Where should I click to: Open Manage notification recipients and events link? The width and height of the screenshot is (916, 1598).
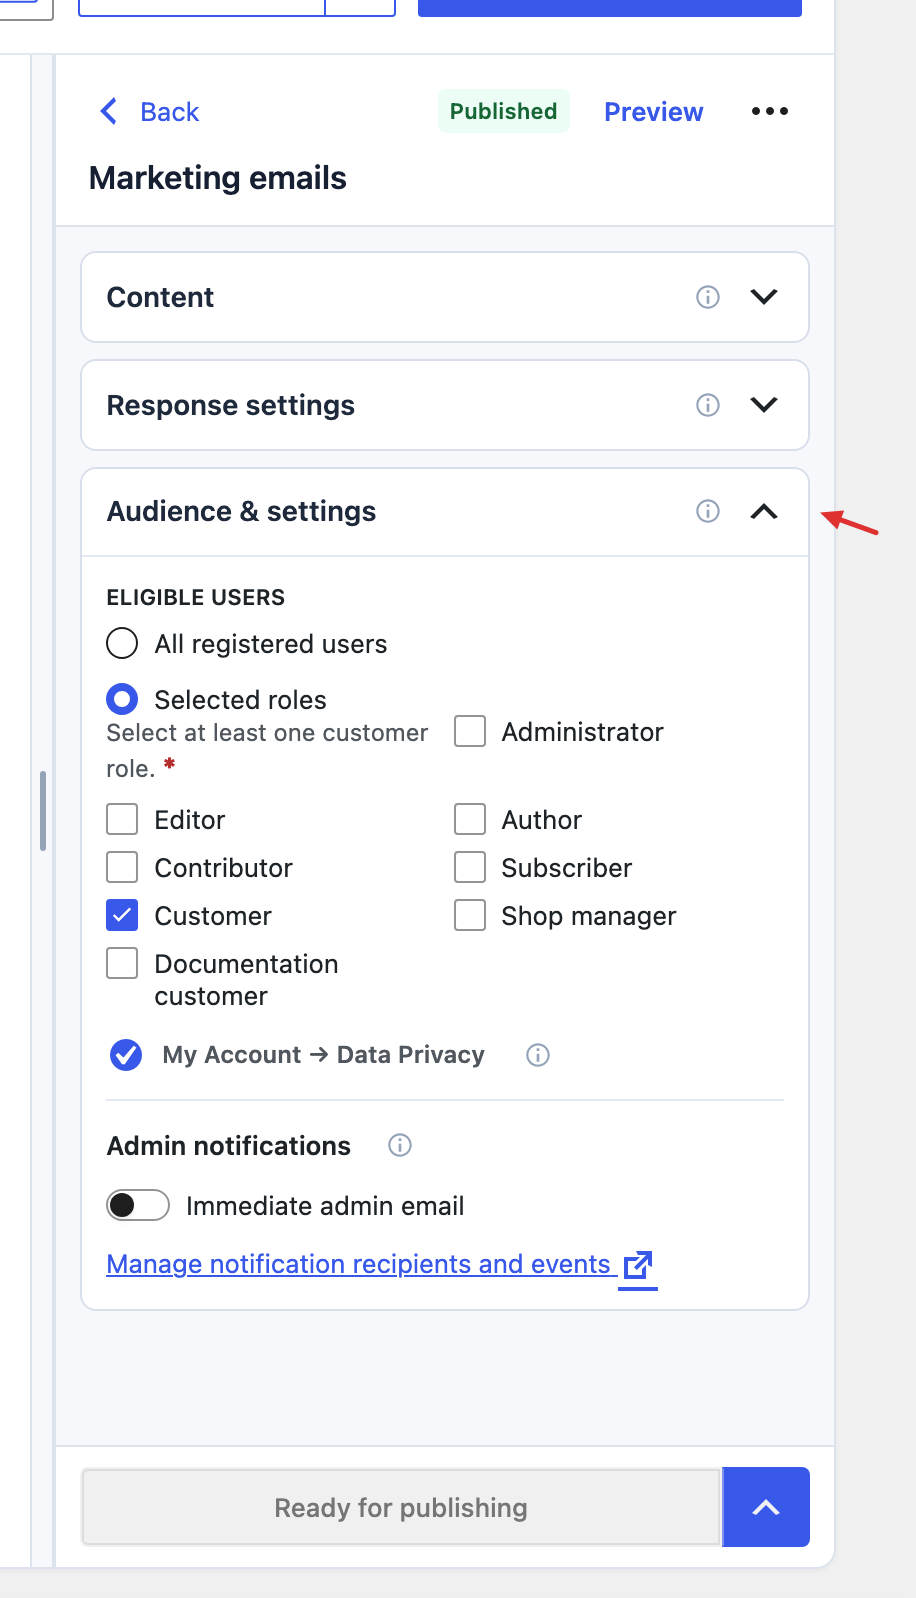click(358, 1264)
